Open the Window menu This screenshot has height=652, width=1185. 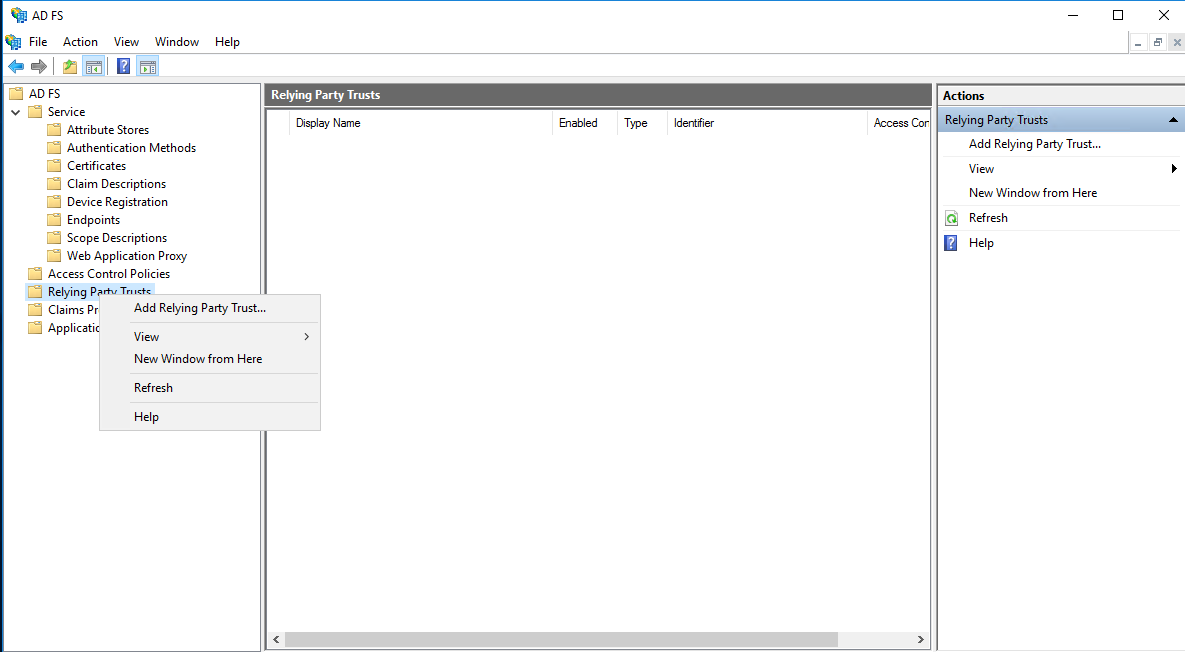177,42
